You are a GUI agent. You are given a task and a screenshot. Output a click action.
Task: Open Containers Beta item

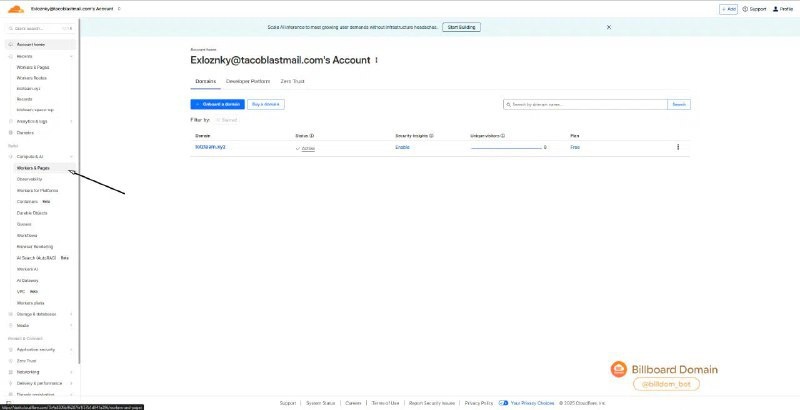click(x=34, y=201)
